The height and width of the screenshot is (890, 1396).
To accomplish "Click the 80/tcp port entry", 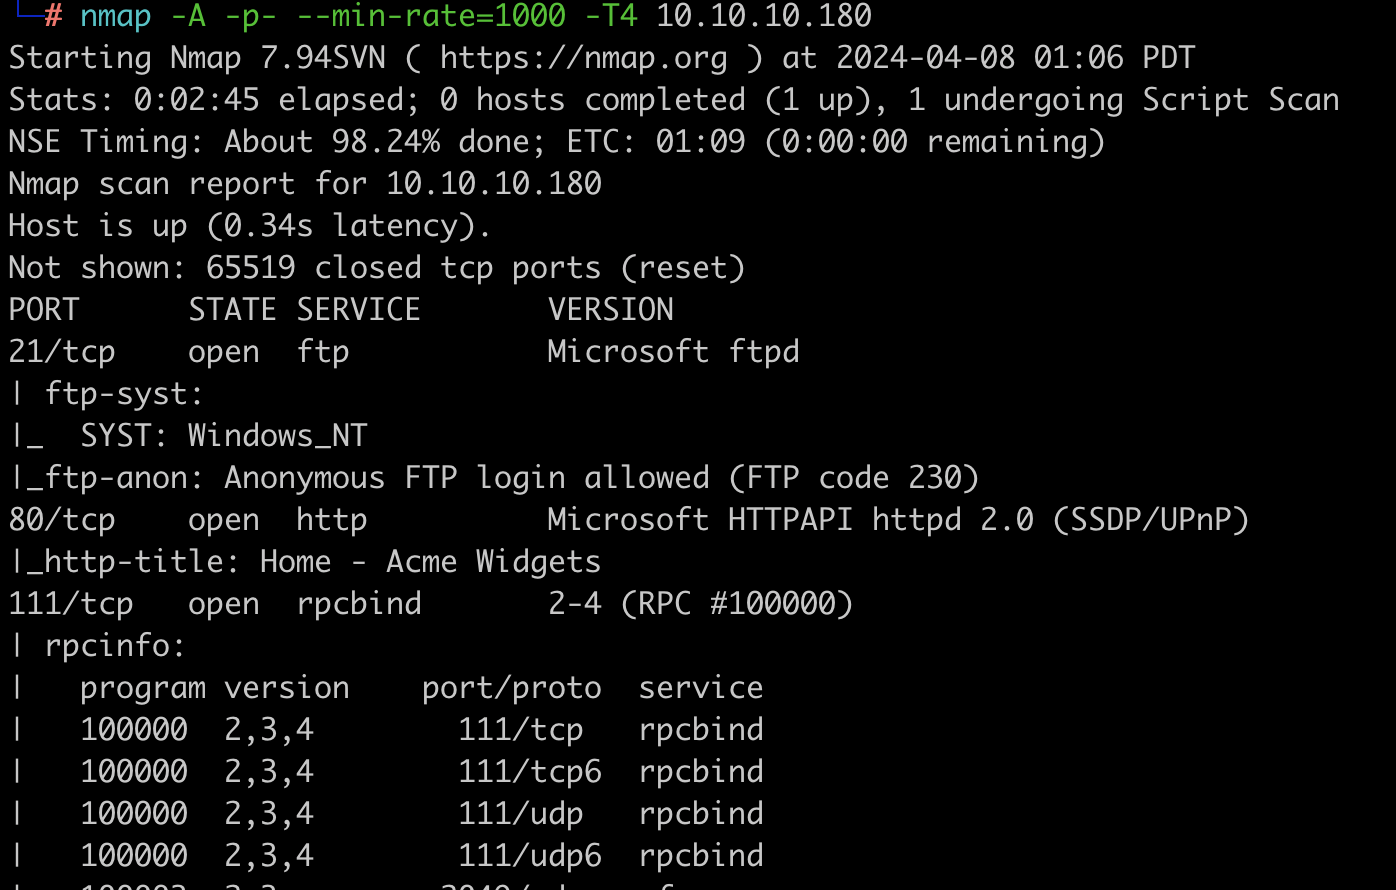I will point(62,520).
